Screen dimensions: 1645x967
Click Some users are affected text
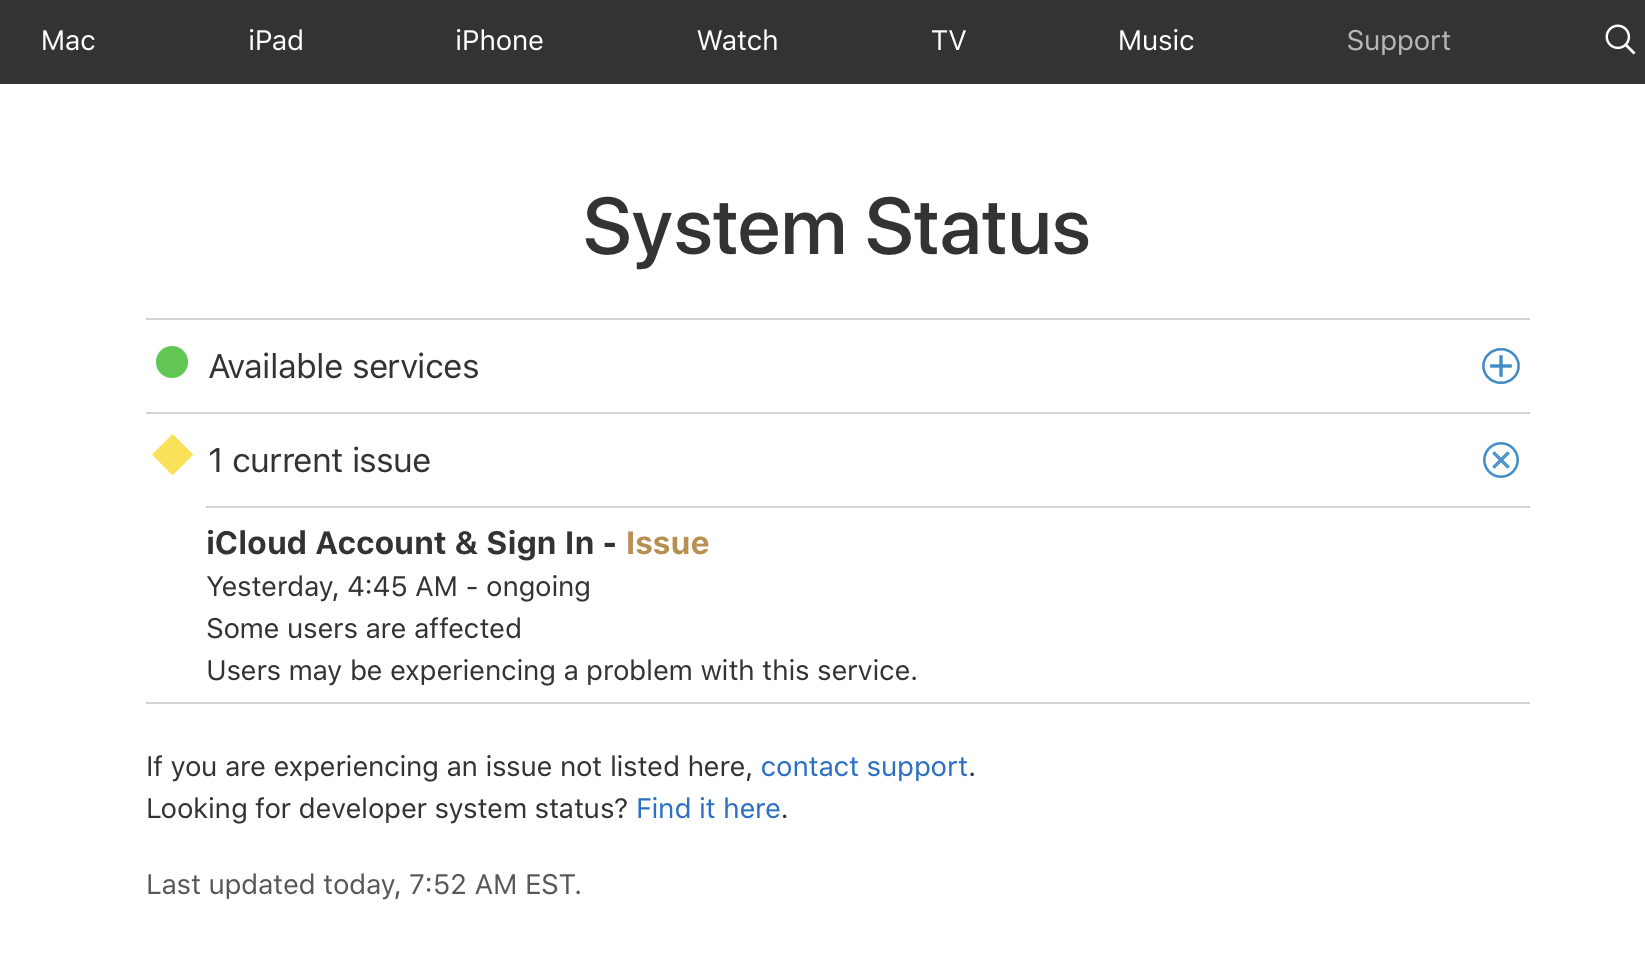pyautogui.click(x=364, y=628)
